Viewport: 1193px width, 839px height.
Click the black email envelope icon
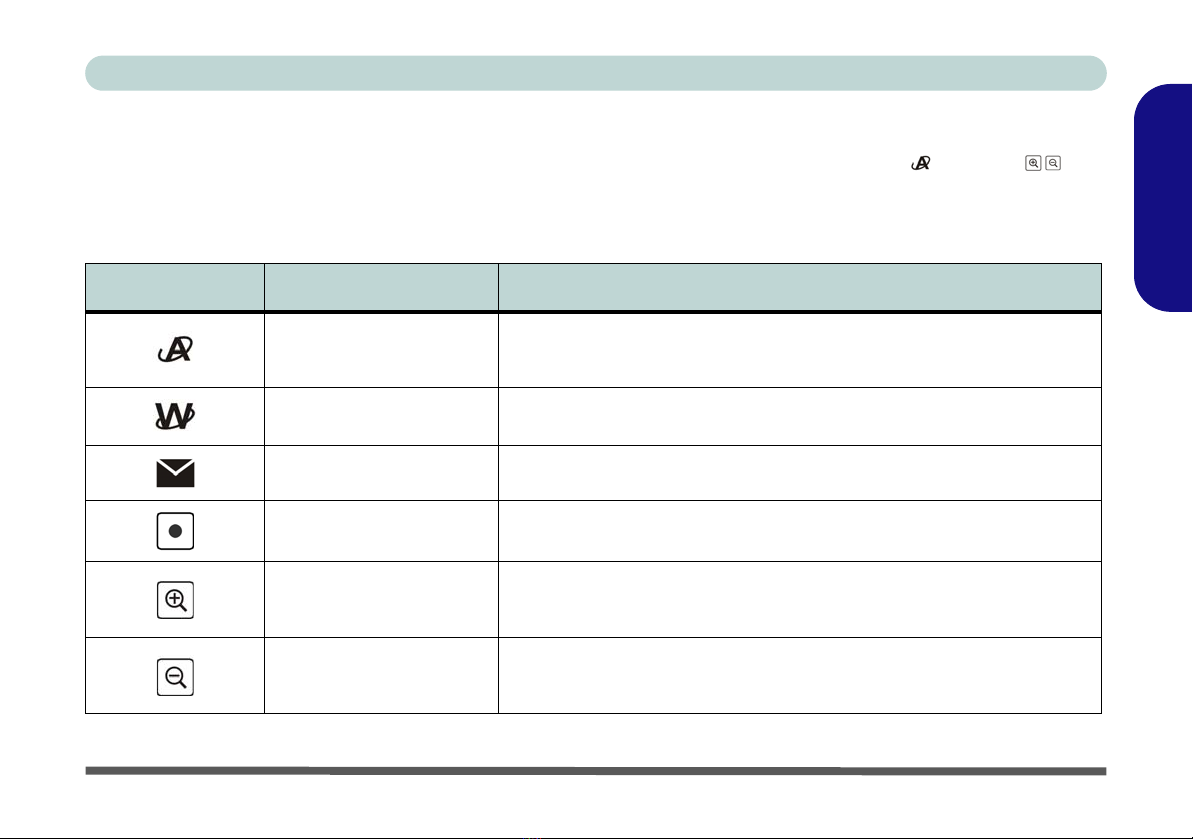click(175, 473)
